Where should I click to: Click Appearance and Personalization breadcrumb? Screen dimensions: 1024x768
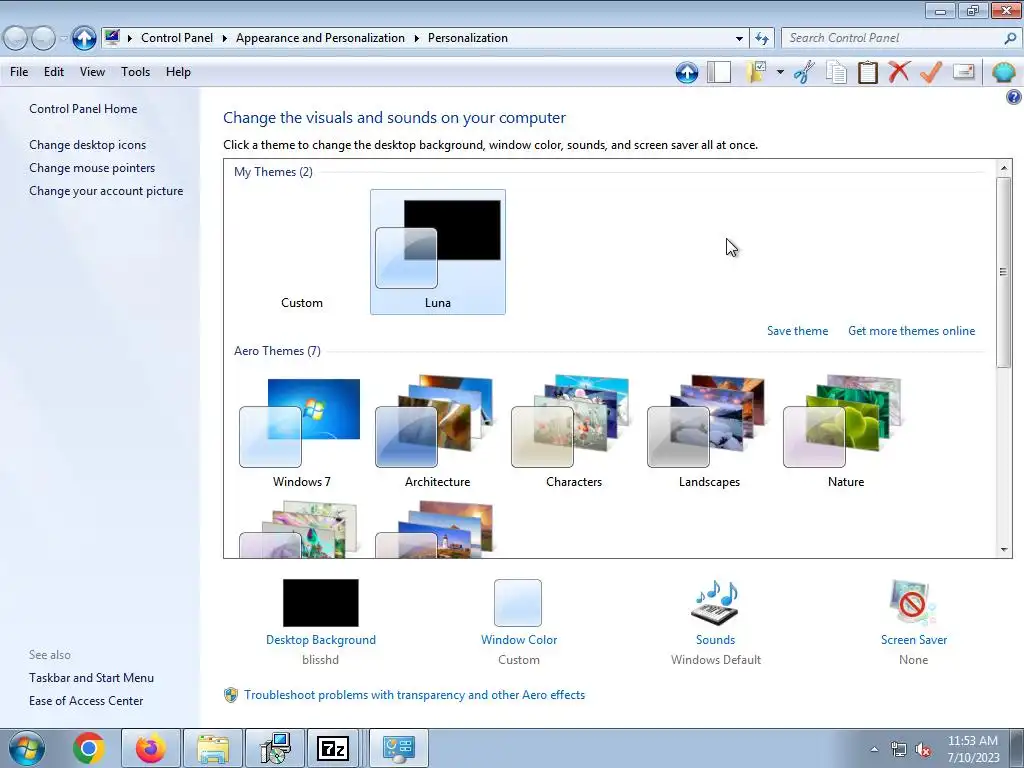point(320,38)
